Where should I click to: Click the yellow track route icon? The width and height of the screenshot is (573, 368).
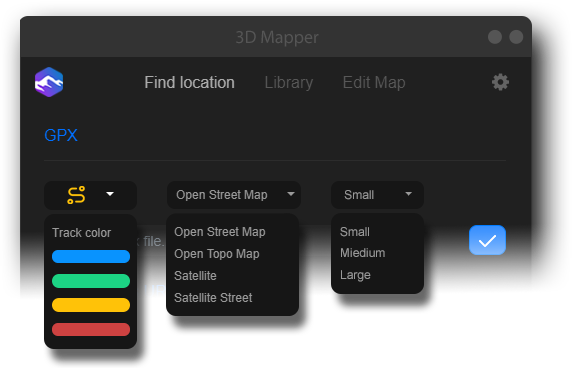tap(76, 195)
